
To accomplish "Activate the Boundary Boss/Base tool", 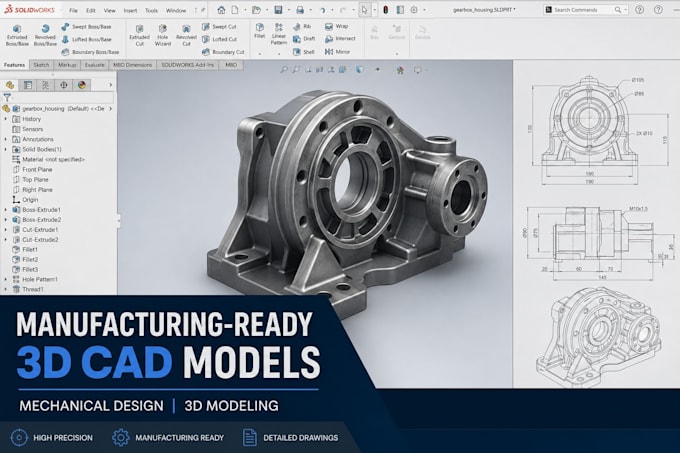I will 90,52.
